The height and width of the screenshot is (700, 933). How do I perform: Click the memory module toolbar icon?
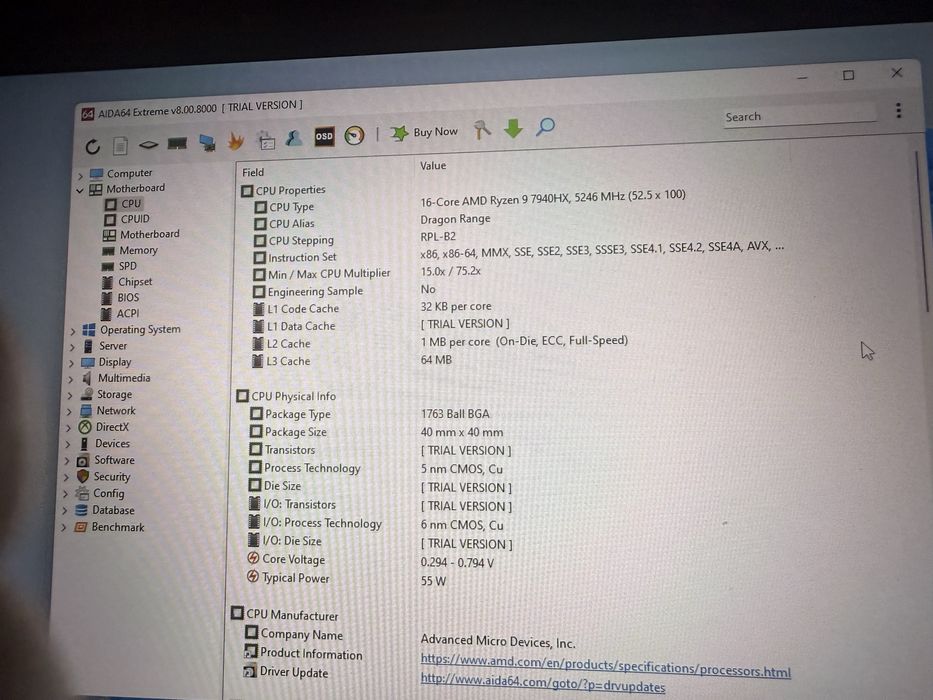[177, 143]
